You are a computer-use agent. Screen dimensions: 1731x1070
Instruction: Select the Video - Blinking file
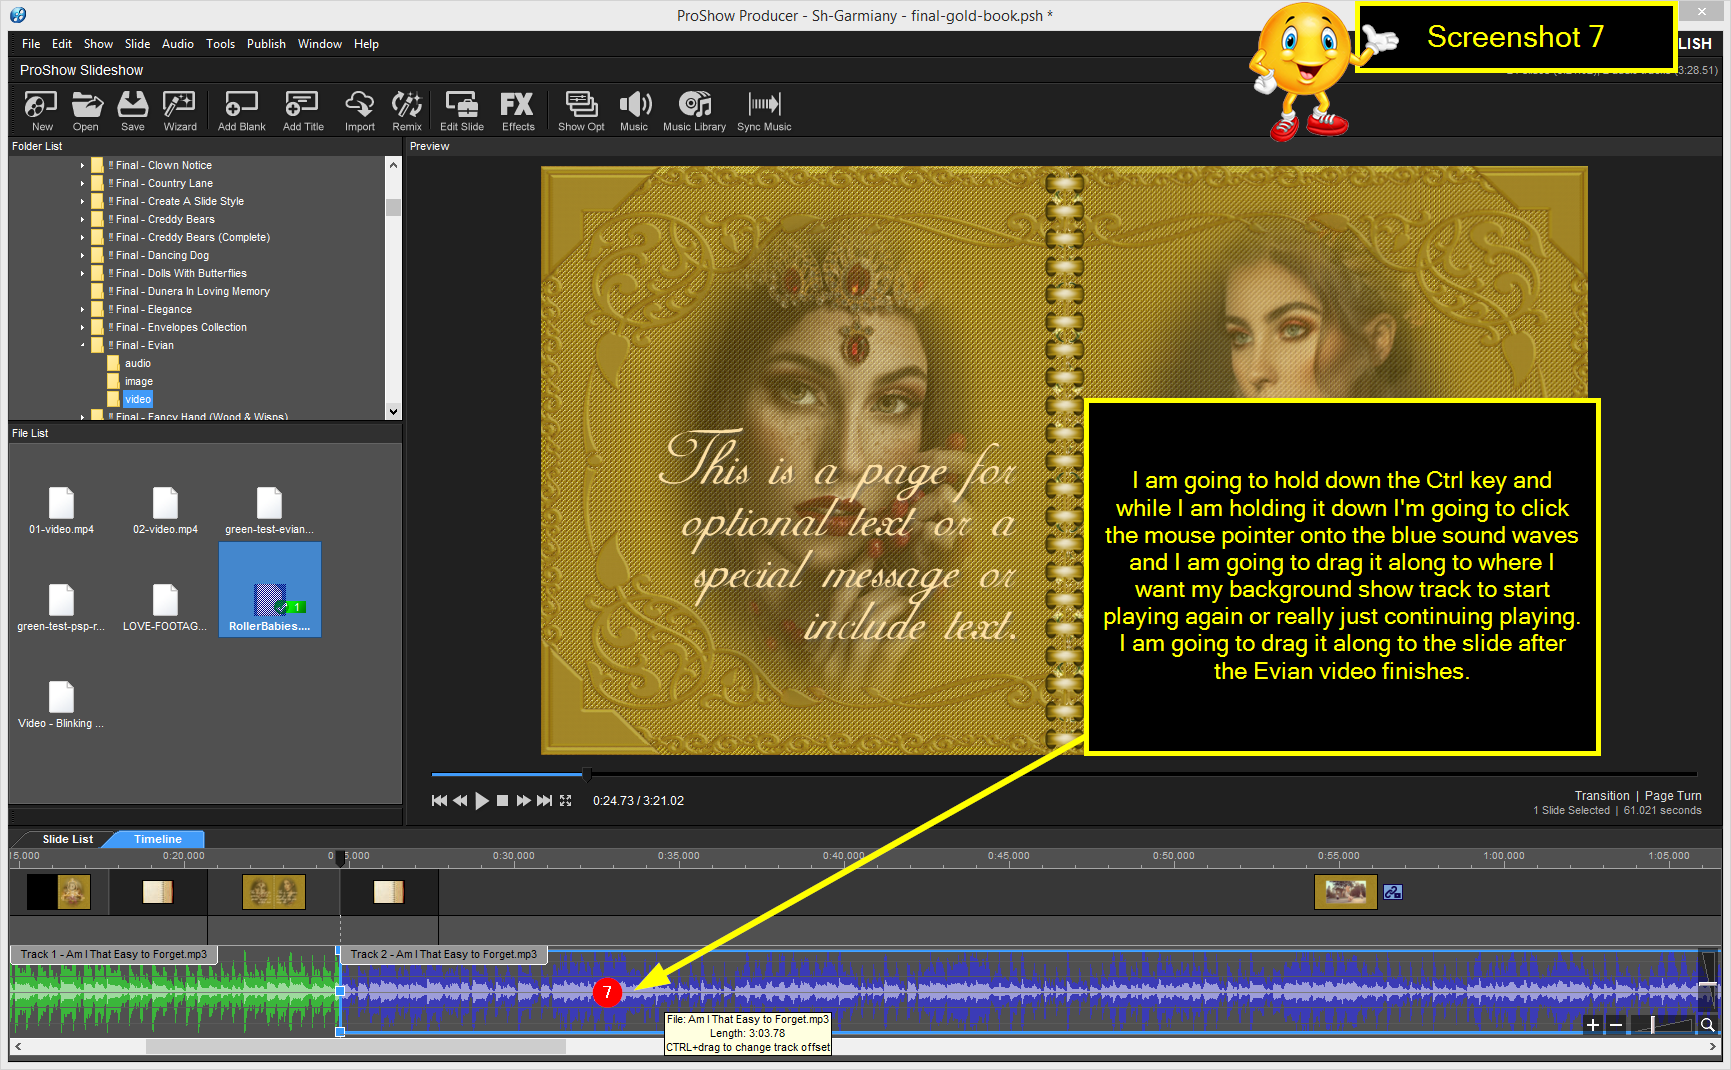tap(61, 704)
